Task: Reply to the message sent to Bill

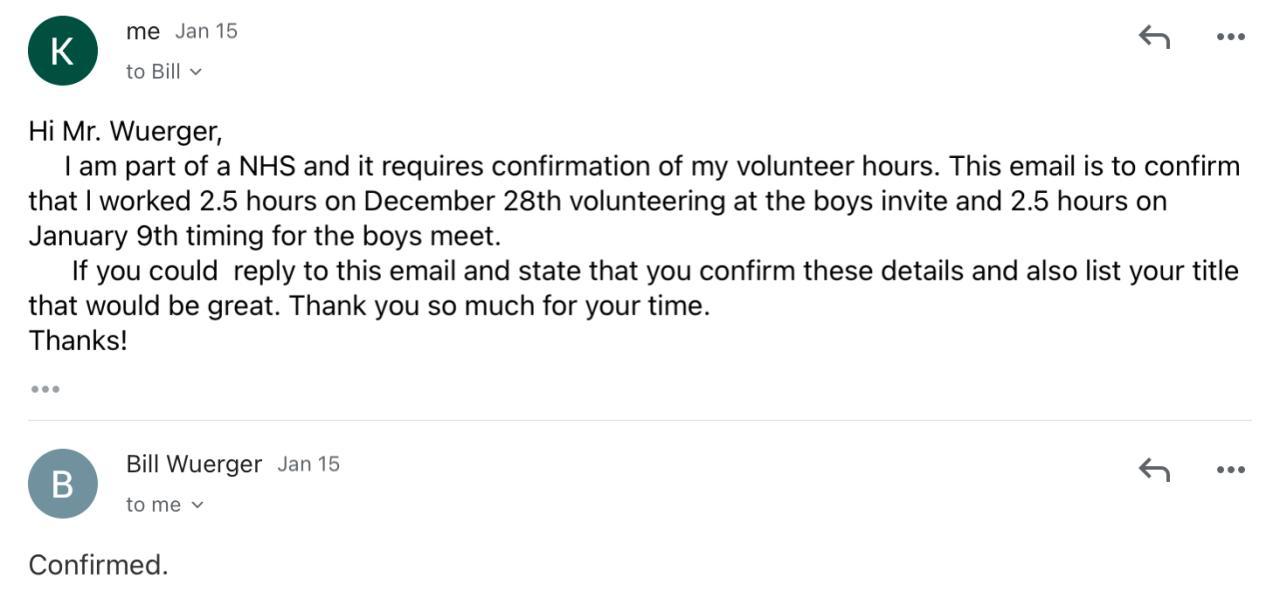Action: pyautogui.click(x=1154, y=37)
